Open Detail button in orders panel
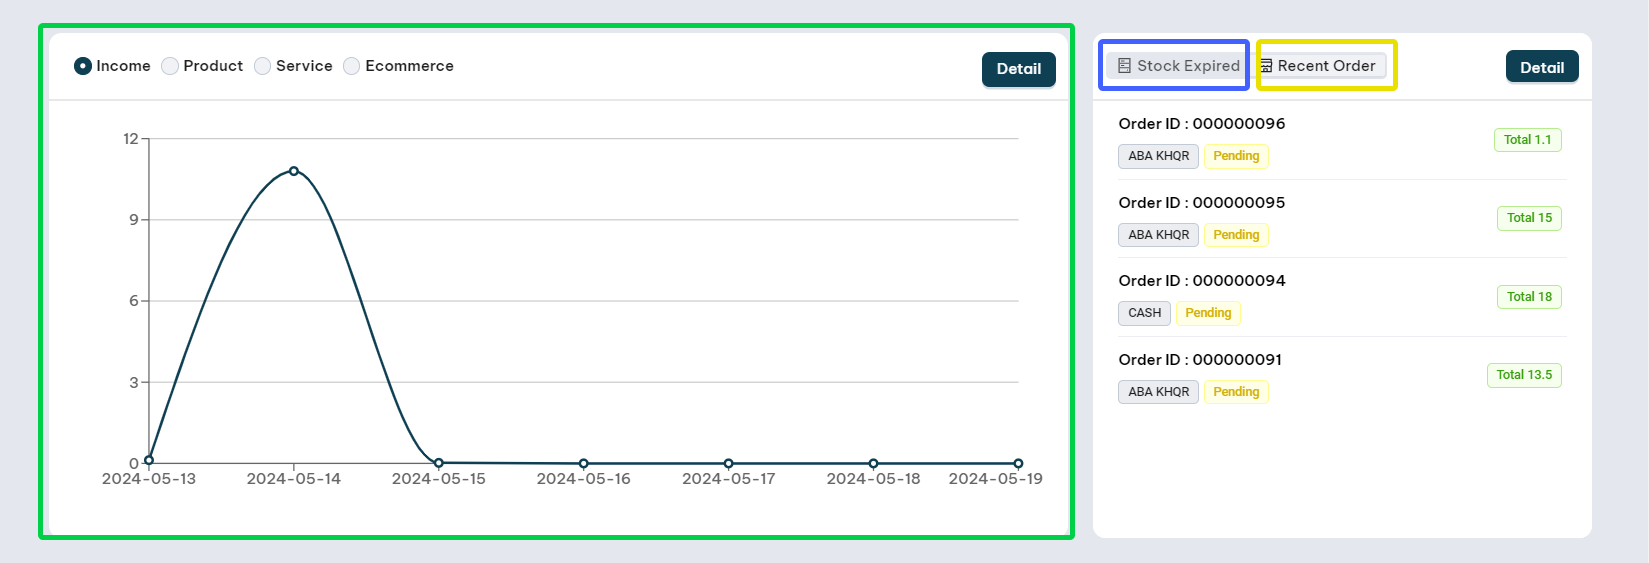The width and height of the screenshot is (1649, 563). [1541, 67]
